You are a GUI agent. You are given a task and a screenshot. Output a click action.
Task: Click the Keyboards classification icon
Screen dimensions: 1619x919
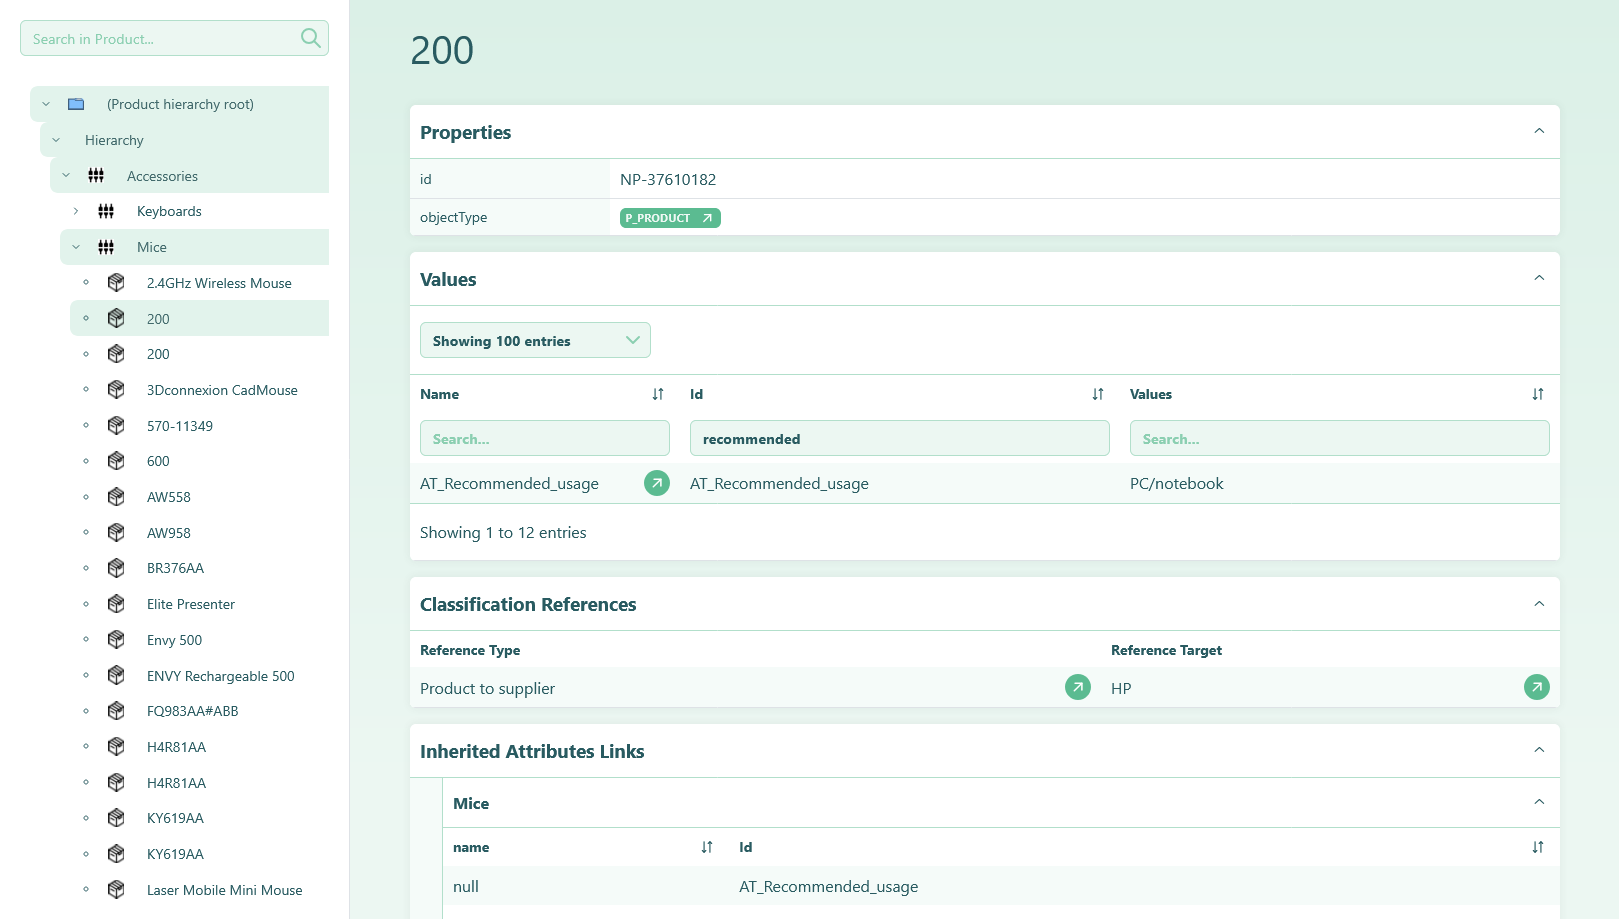point(106,211)
